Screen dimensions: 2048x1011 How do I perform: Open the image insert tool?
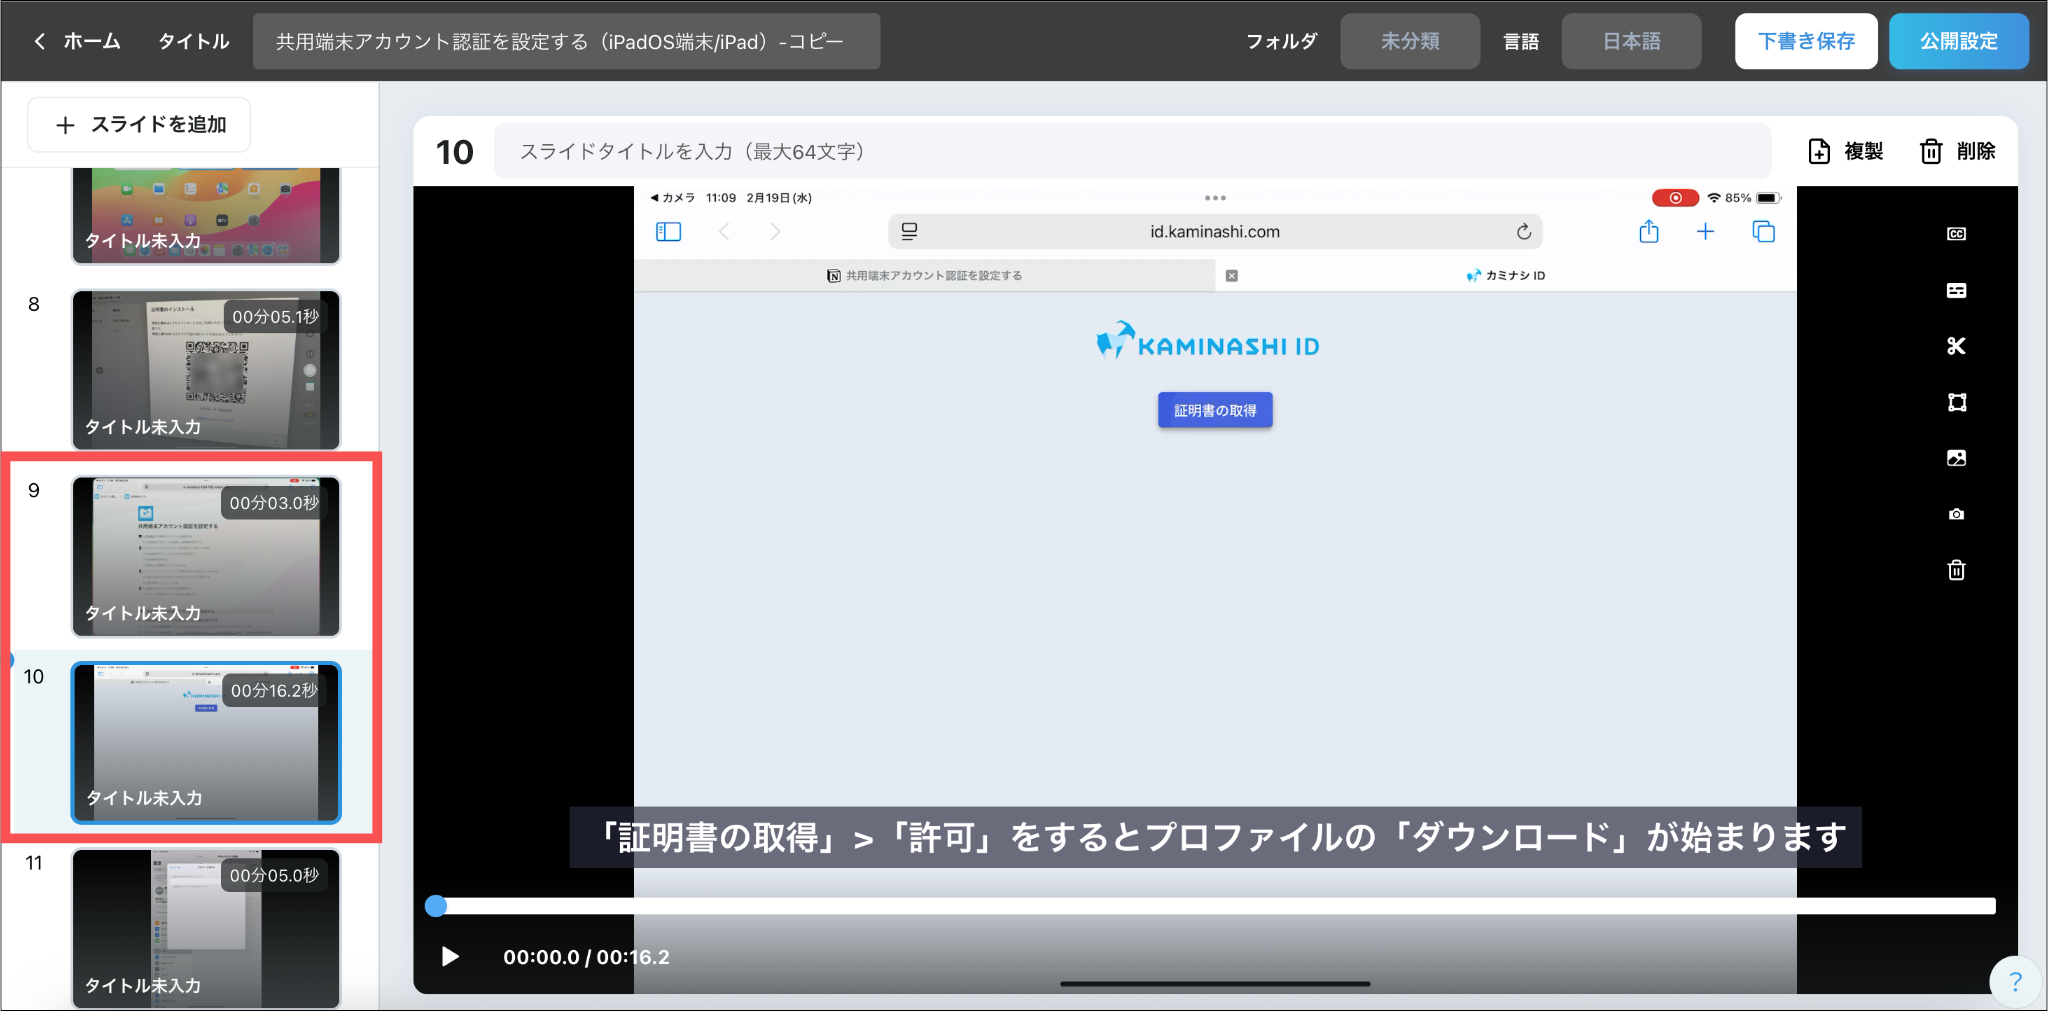[1957, 458]
